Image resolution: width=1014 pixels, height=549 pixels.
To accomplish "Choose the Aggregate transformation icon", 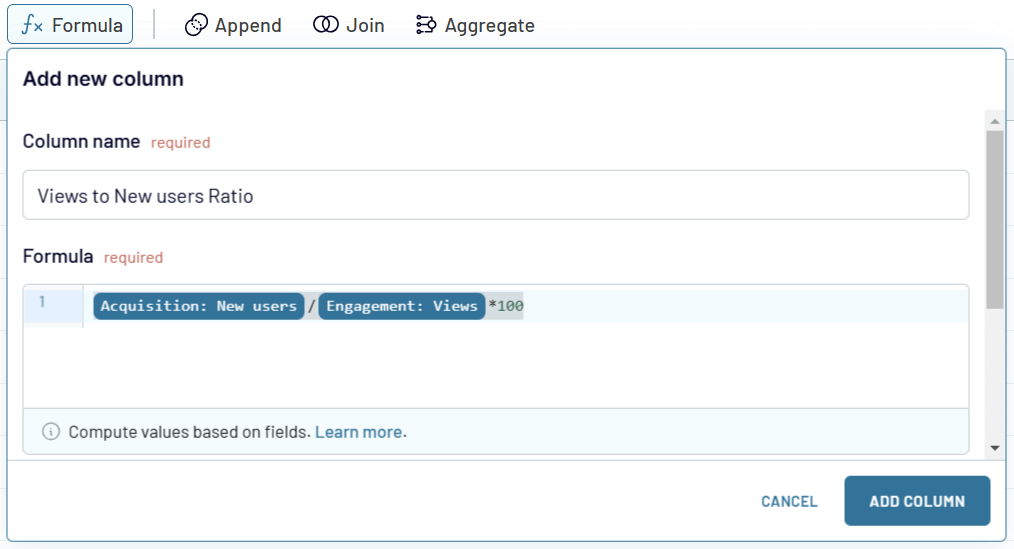I will pyautogui.click(x=427, y=25).
